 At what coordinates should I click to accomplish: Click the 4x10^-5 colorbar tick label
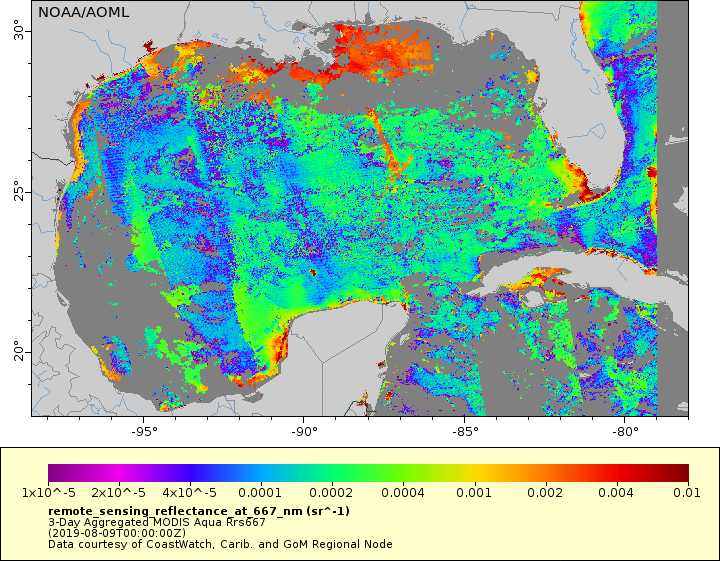[x=190, y=493]
